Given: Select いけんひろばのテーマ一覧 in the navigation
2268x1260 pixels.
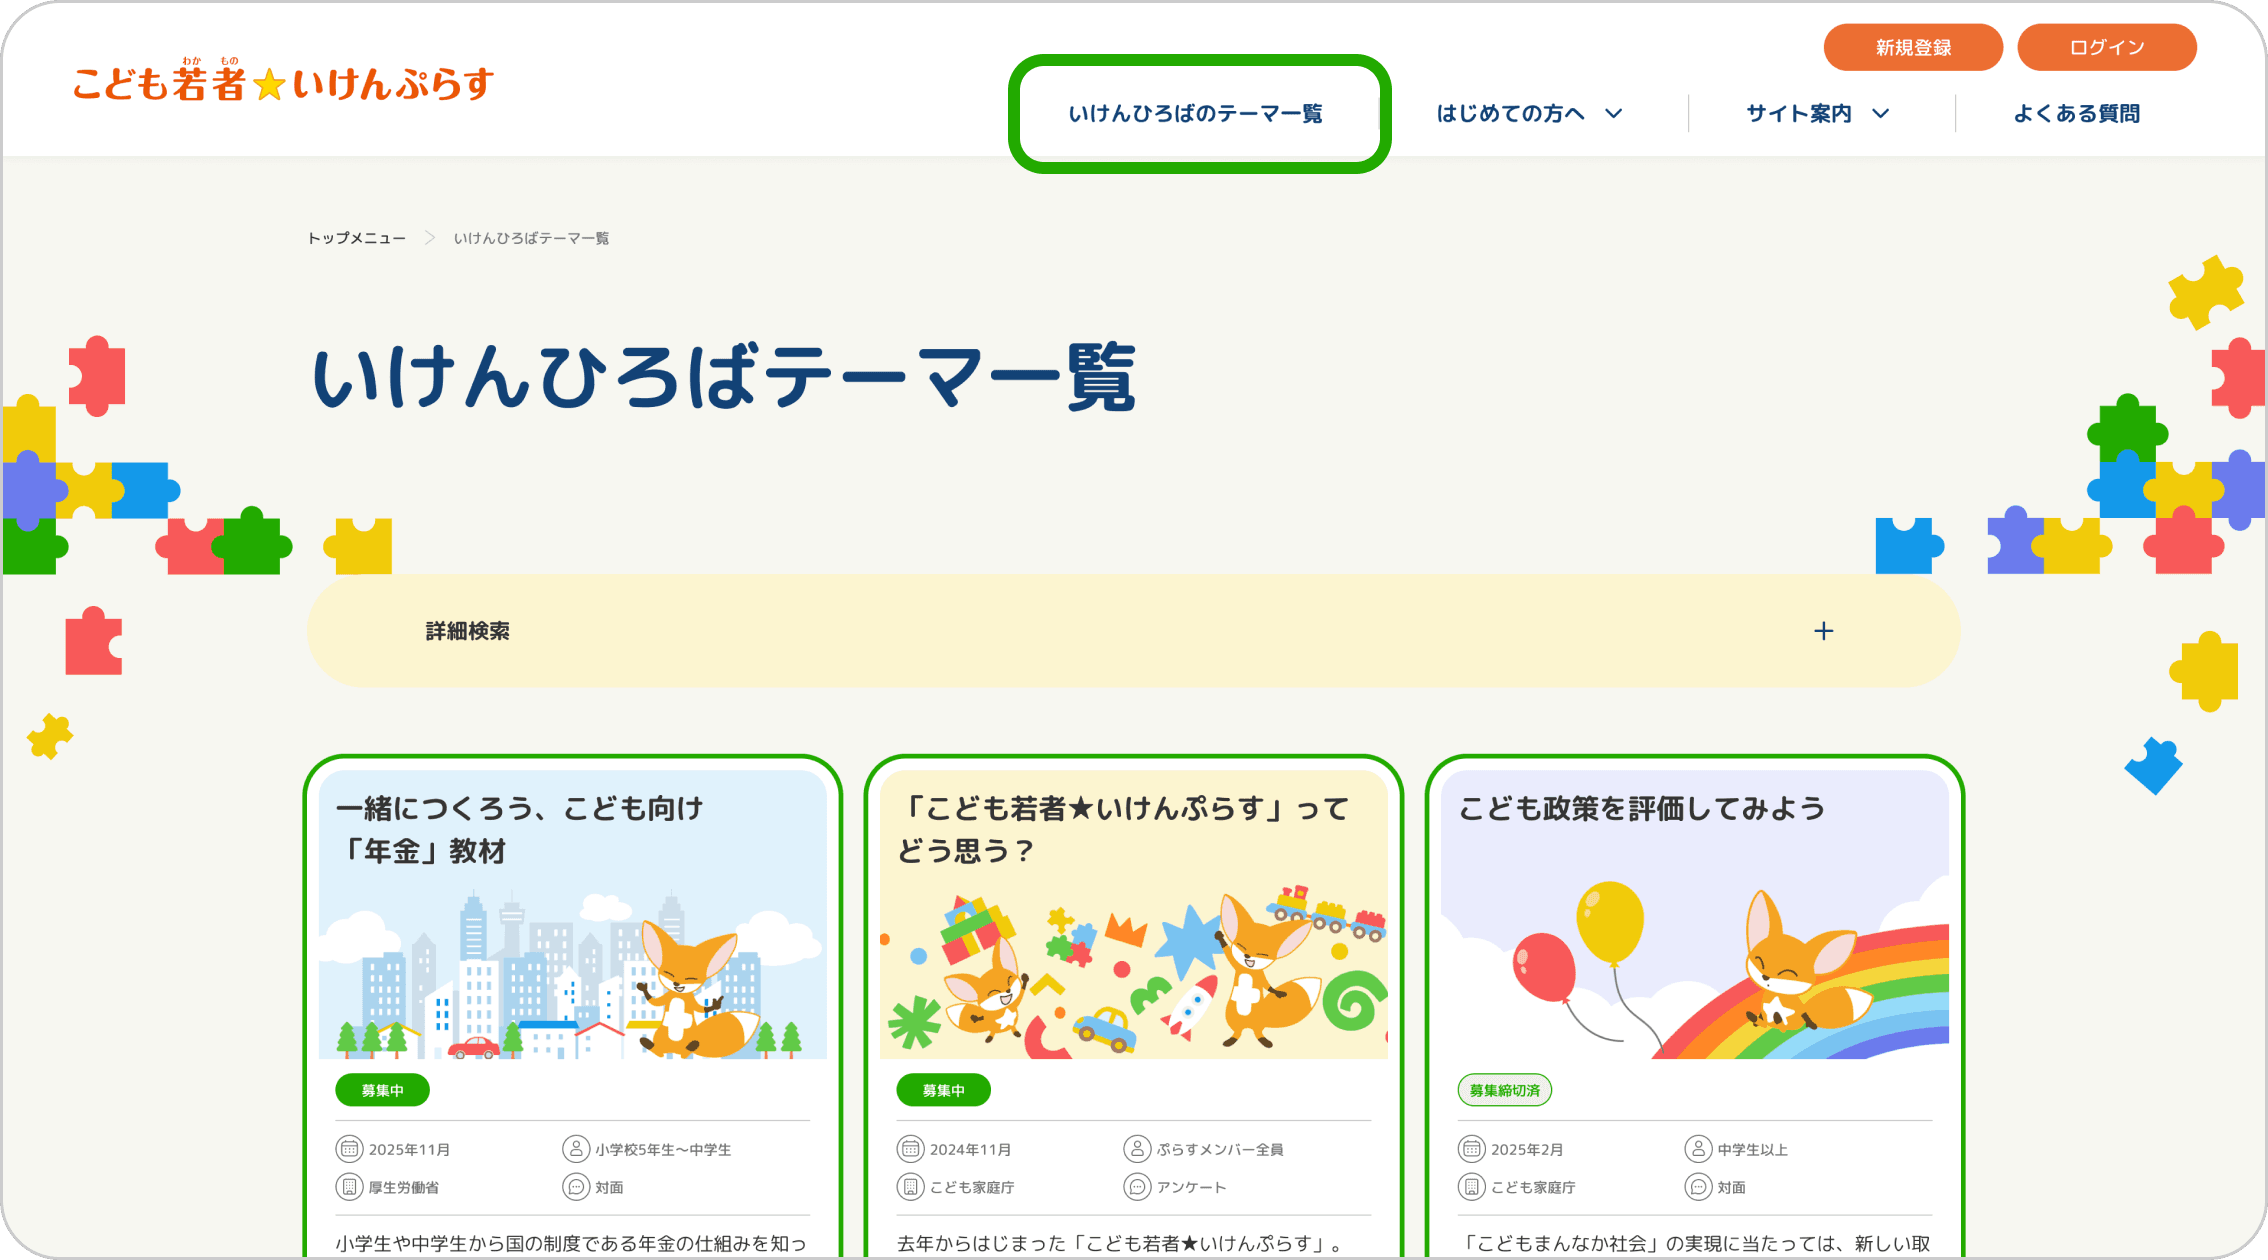Looking at the screenshot, I should (1197, 113).
